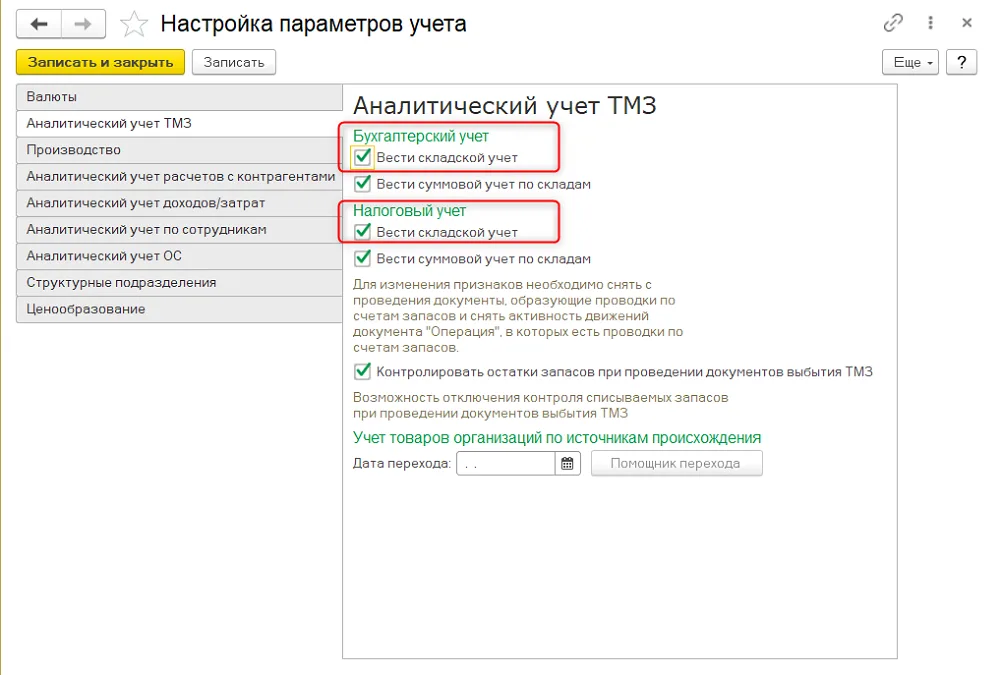Click the Аналитический учет ТМЗ page title
The width and height of the screenshot is (1000, 675).
pyautogui.click(x=504, y=105)
